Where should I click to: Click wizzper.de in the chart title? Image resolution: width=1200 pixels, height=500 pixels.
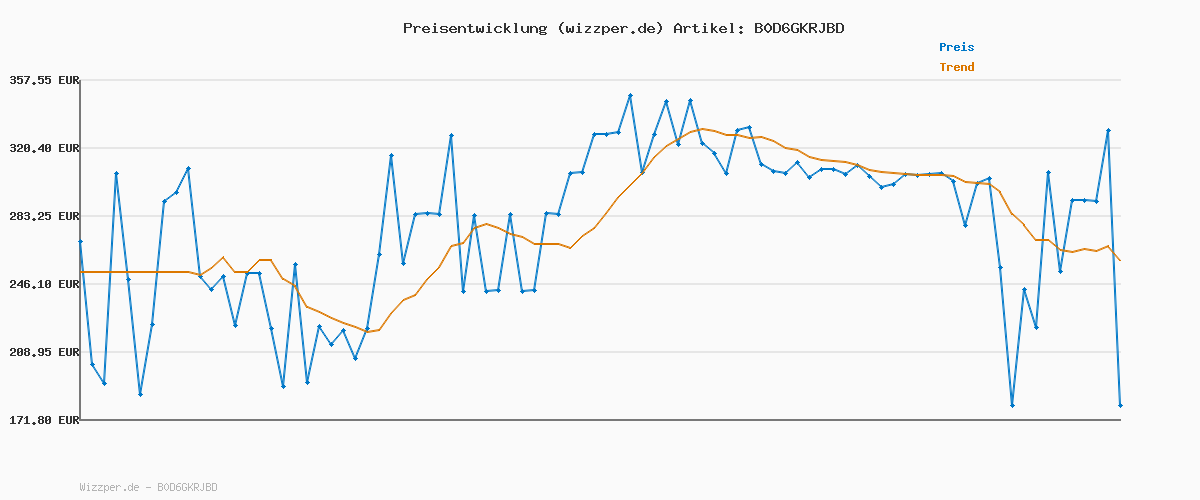(610, 28)
